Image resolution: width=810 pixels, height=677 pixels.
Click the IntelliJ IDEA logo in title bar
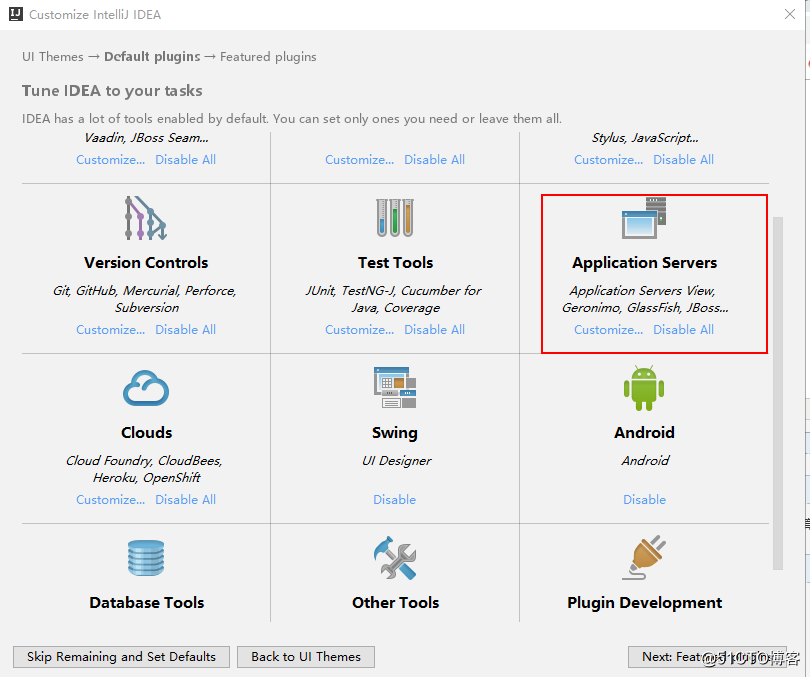[16, 14]
